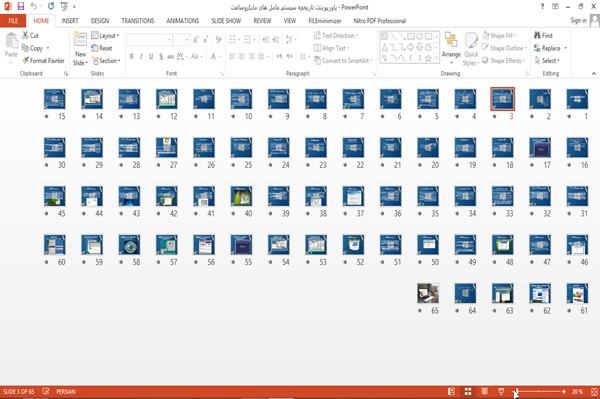
Task: Toggle Underline formatting
Action: click(x=151, y=57)
